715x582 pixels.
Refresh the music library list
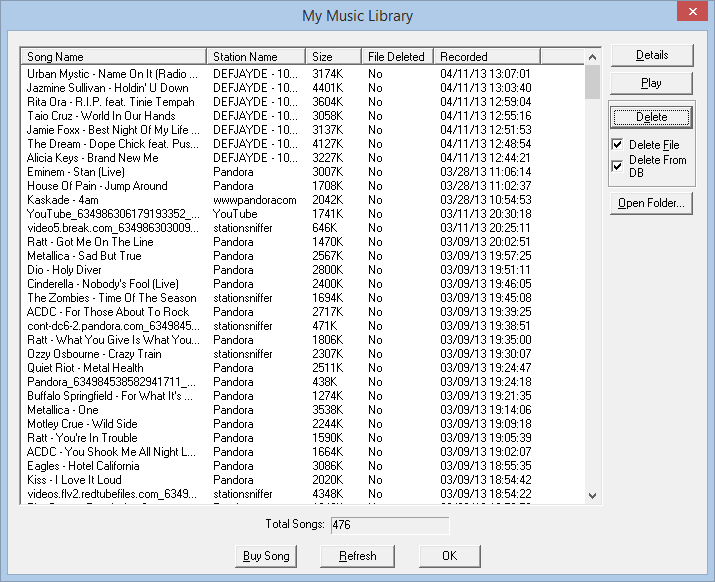tap(358, 556)
